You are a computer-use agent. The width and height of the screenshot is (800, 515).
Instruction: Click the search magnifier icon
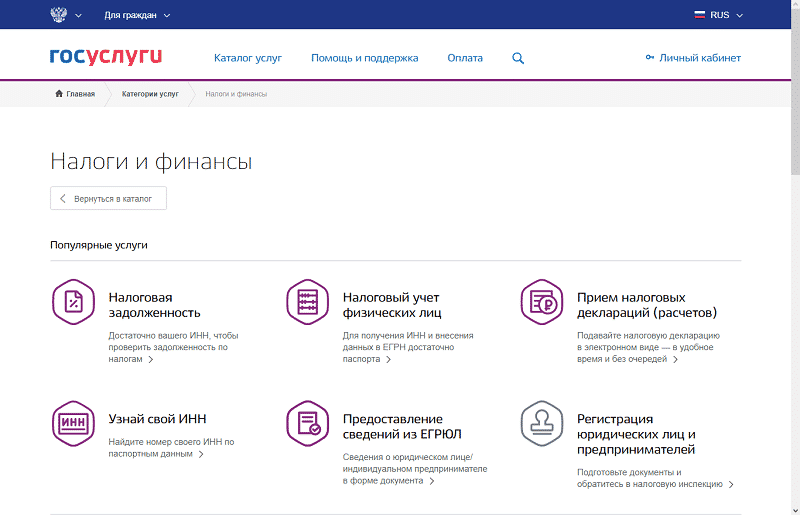point(518,58)
